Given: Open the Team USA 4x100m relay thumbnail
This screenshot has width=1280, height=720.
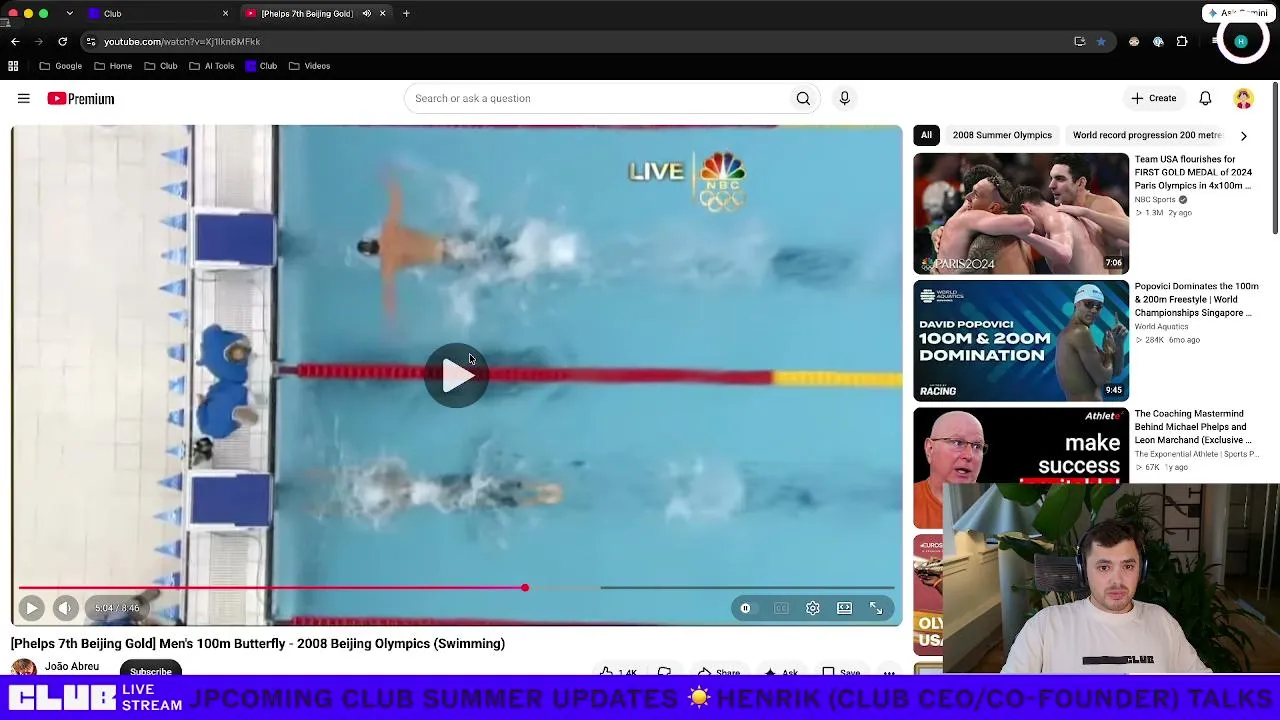Looking at the screenshot, I should click(x=1021, y=214).
